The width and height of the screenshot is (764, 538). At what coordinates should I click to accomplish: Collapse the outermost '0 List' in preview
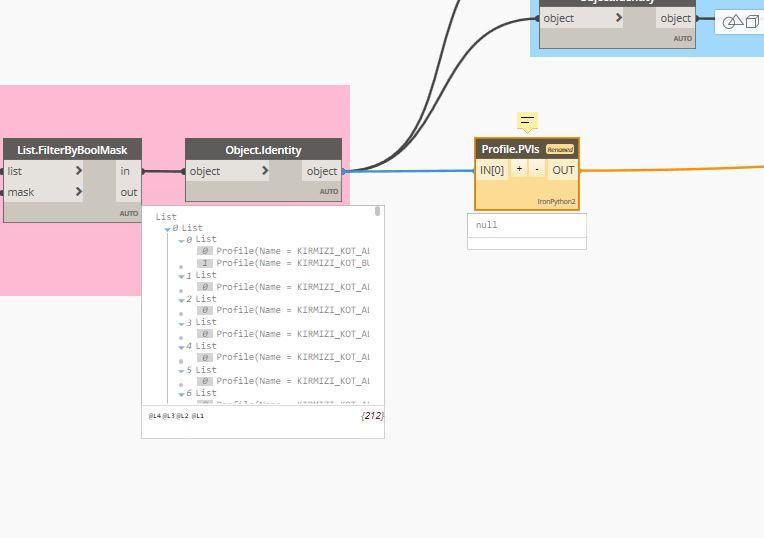(x=168, y=229)
